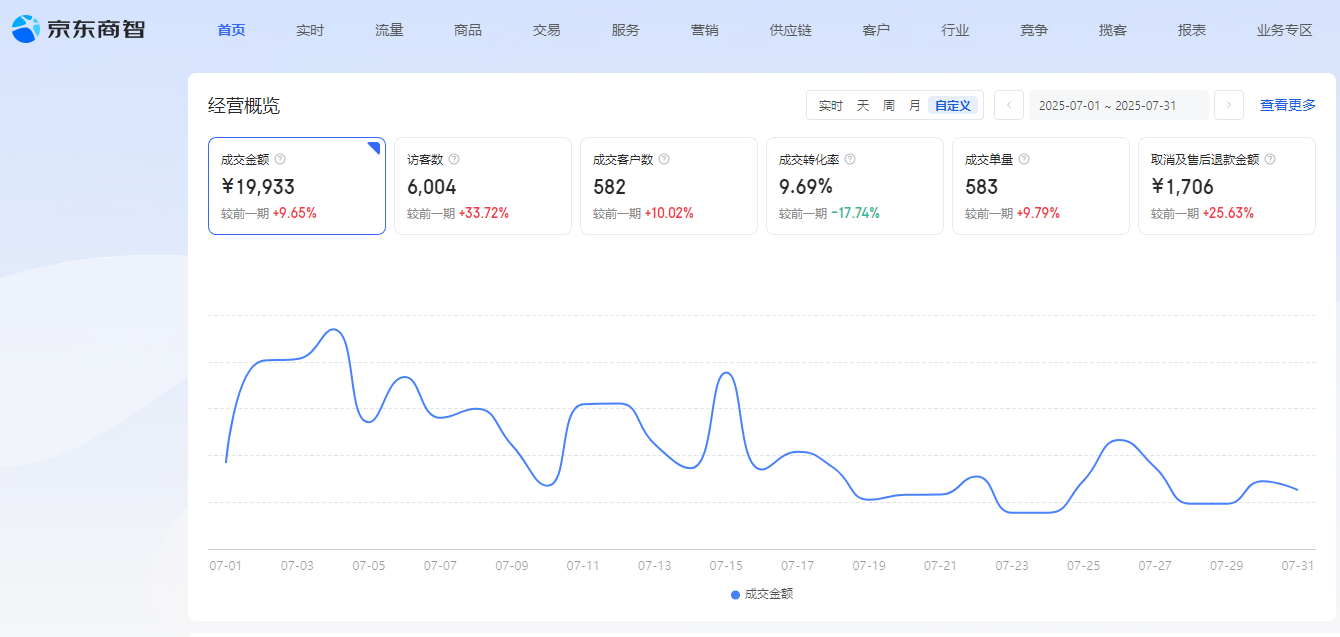This screenshot has width=1340, height=637.
Task: Select the 访客数 6,004 metric card
Action: pos(483,186)
